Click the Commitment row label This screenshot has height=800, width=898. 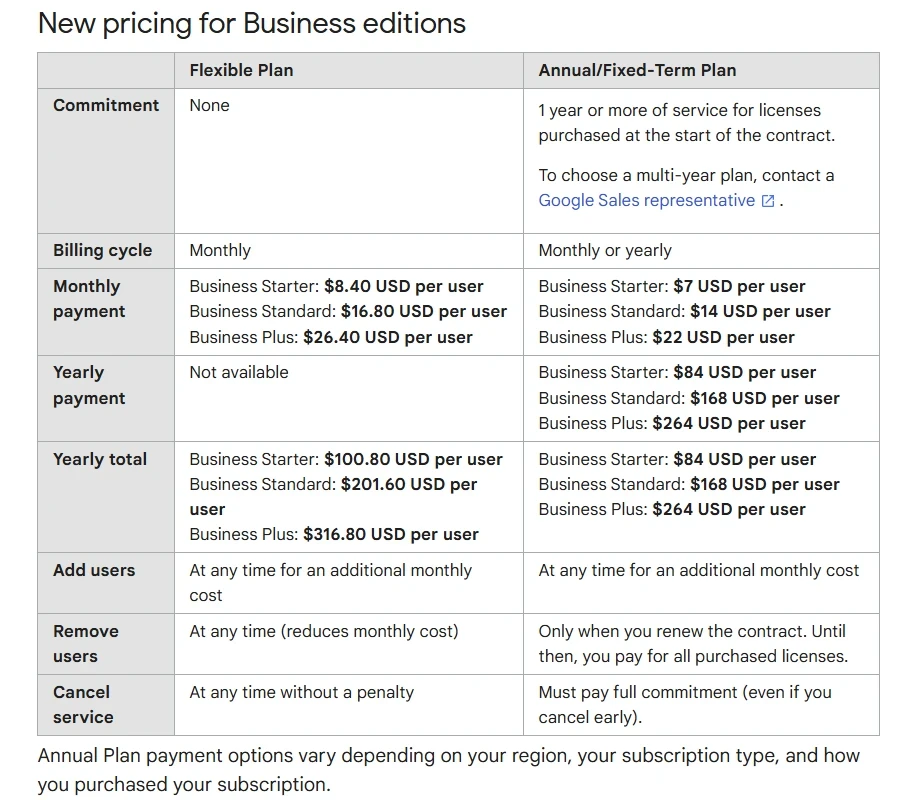106,105
